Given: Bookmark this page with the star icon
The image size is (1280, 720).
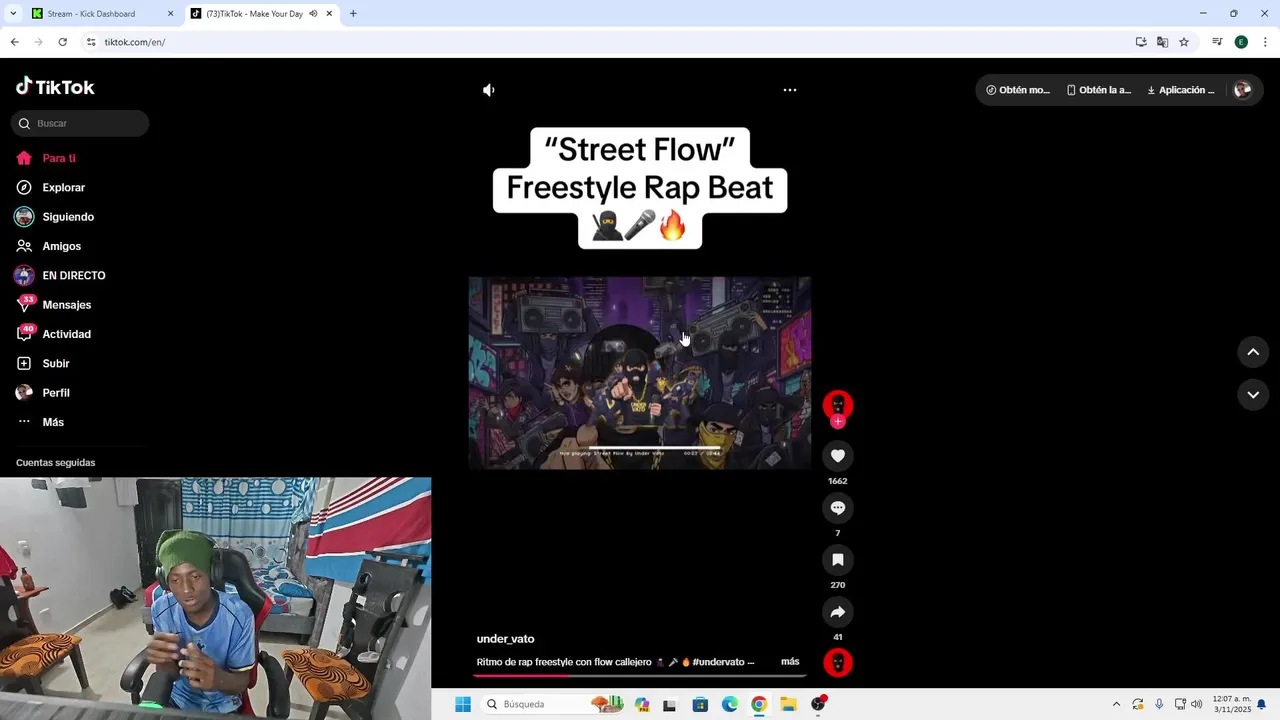Looking at the screenshot, I should (1184, 42).
